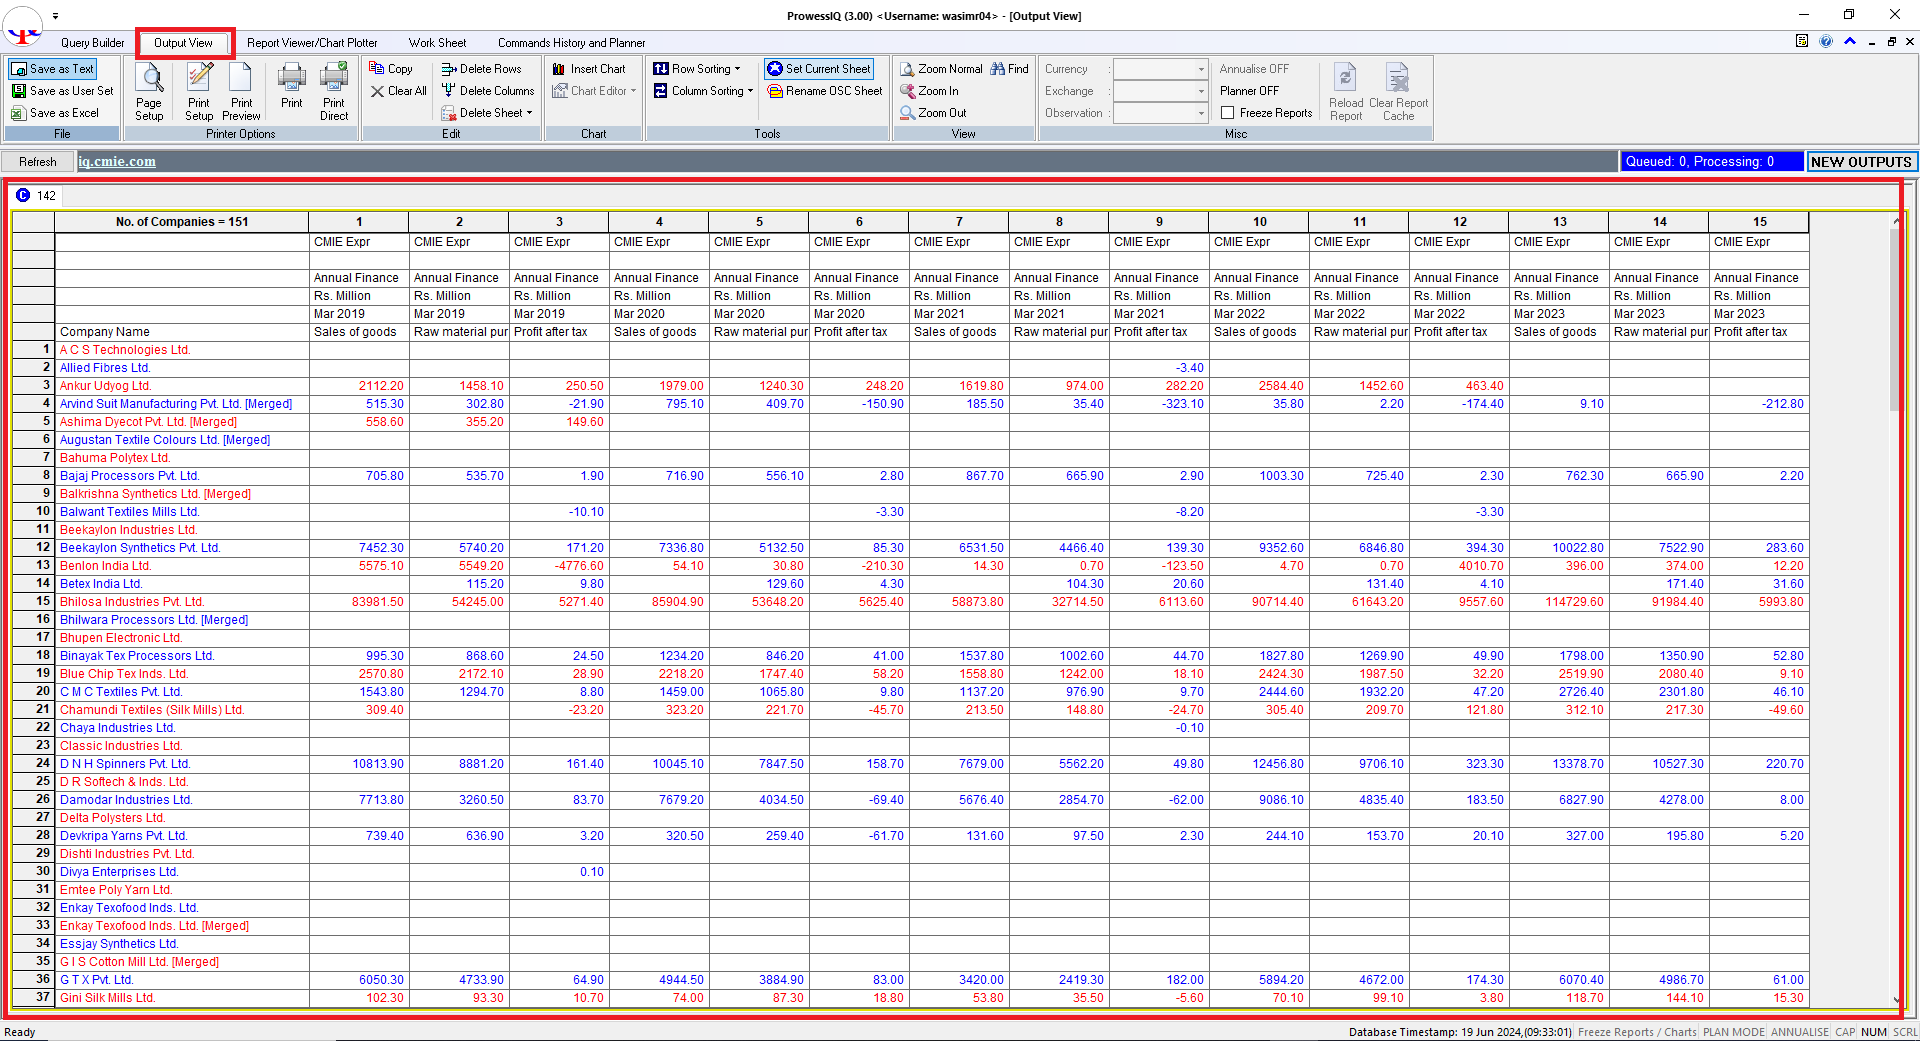Open Commands History and Planner tab

pos(571,43)
